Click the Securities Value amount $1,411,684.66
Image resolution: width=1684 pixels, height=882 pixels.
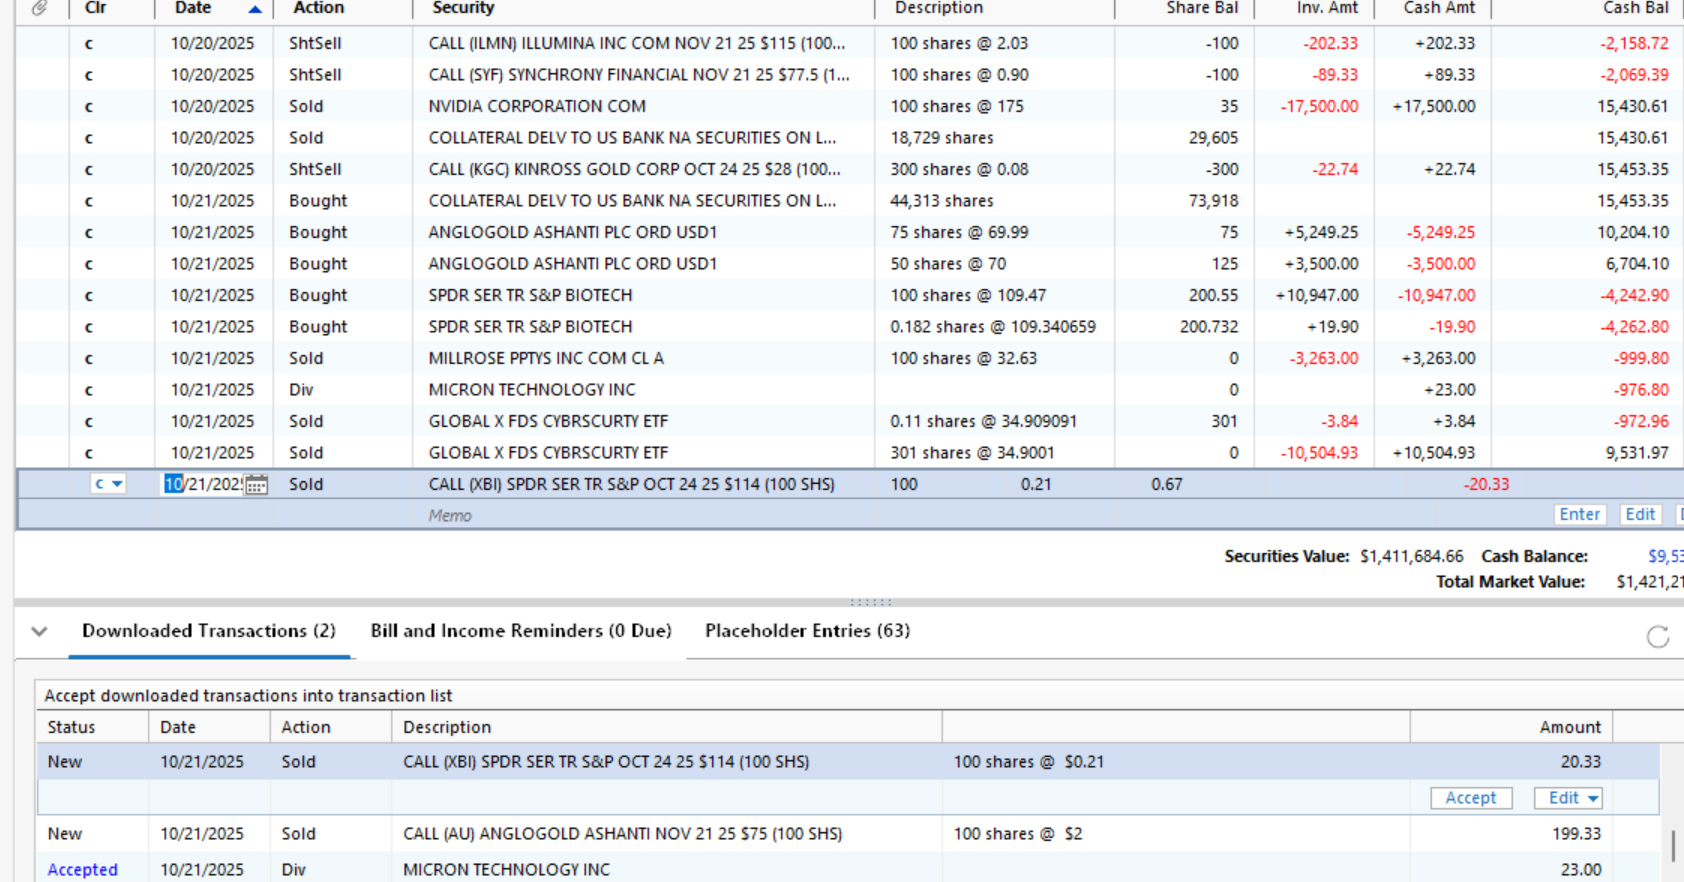coord(1411,556)
